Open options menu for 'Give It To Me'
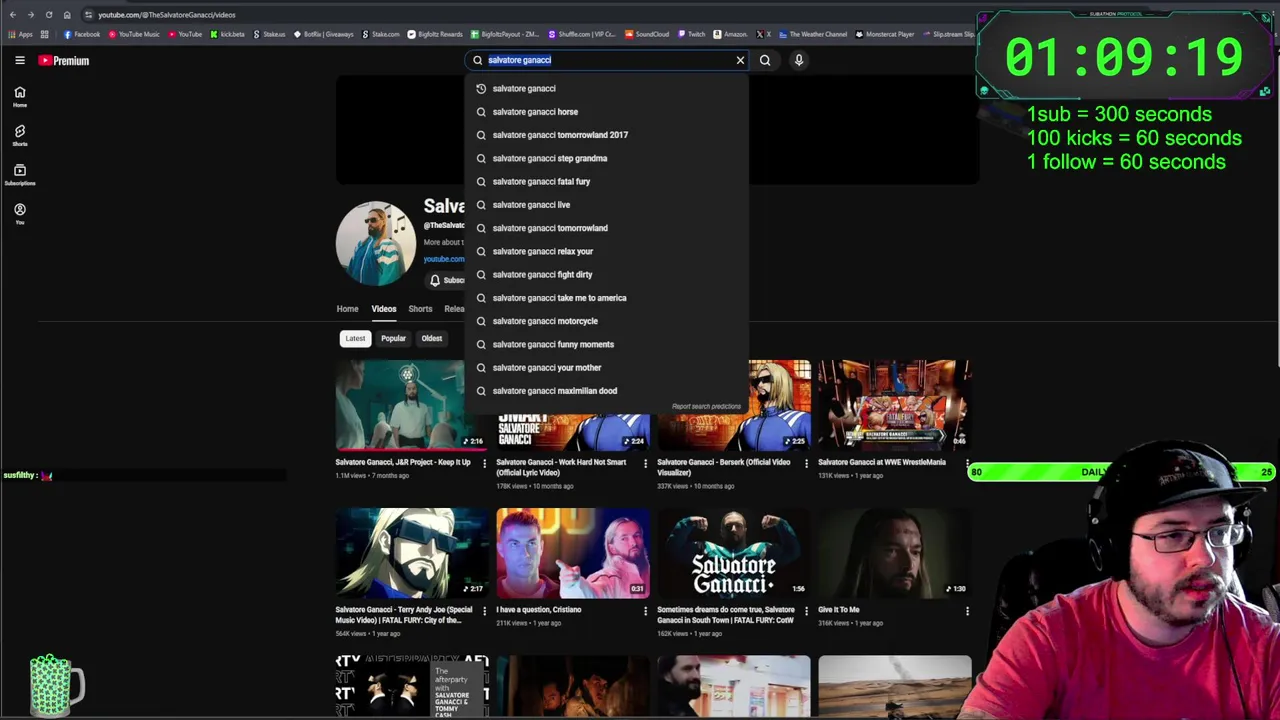This screenshot has height=720, width=1280. point(967,610)
